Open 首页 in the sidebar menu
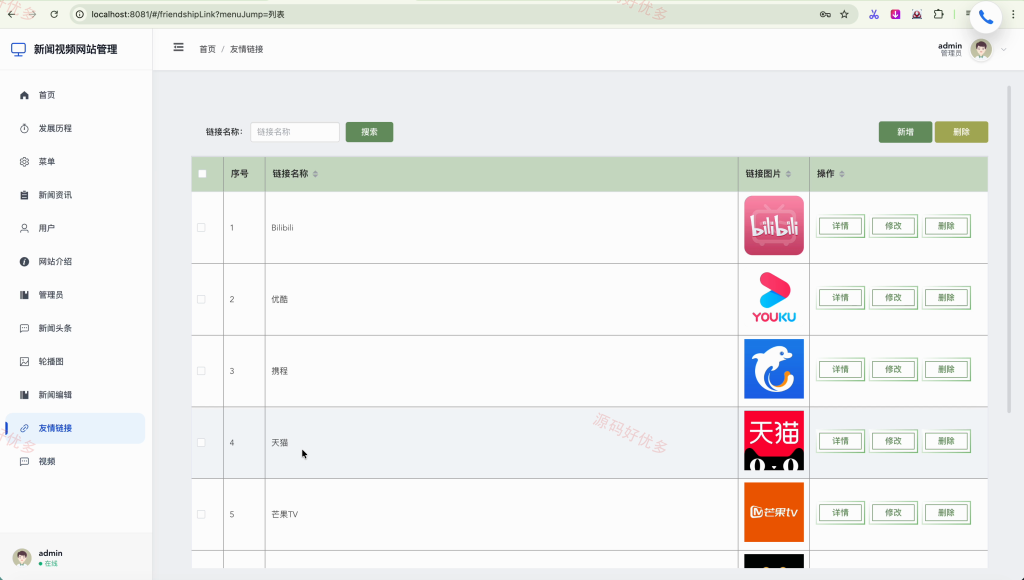Viewport: 1024px width, 580px height. [x=76, y=95]
